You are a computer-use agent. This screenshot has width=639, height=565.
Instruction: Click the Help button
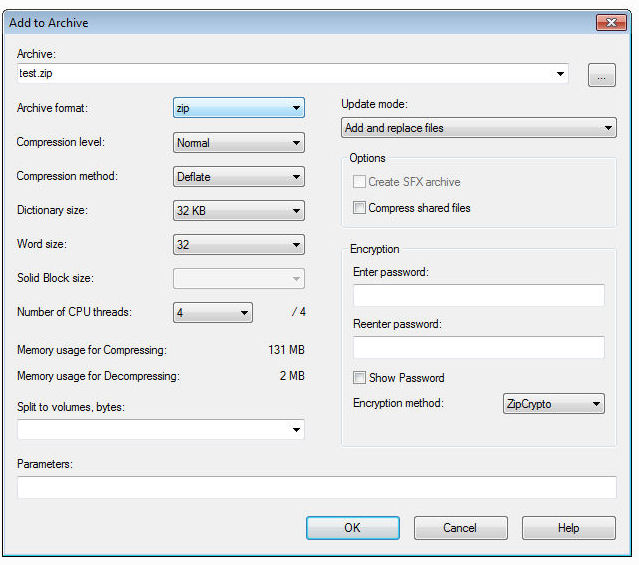point(568,528)
